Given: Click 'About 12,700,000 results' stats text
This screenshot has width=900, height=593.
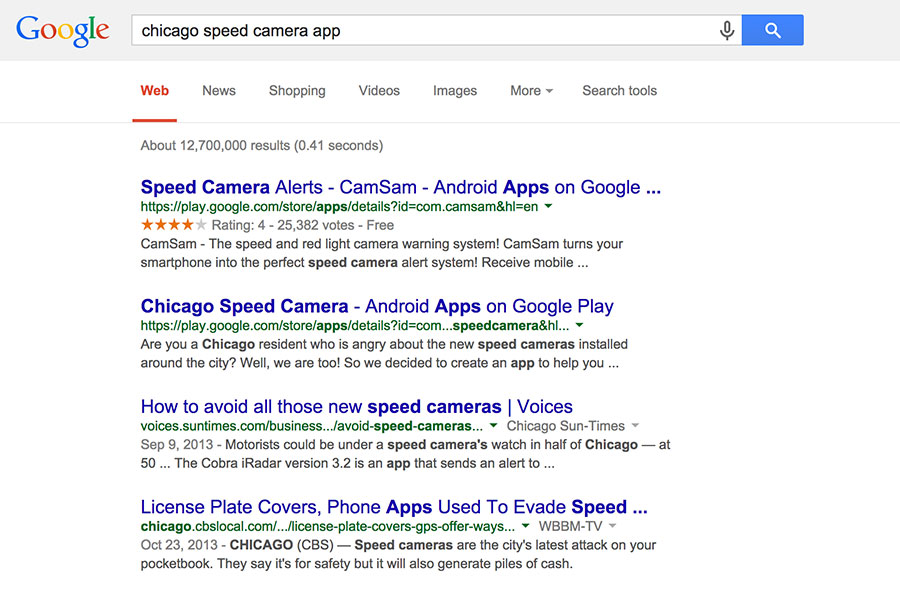Looking at the screenshot, I should (x=262, y=145).
